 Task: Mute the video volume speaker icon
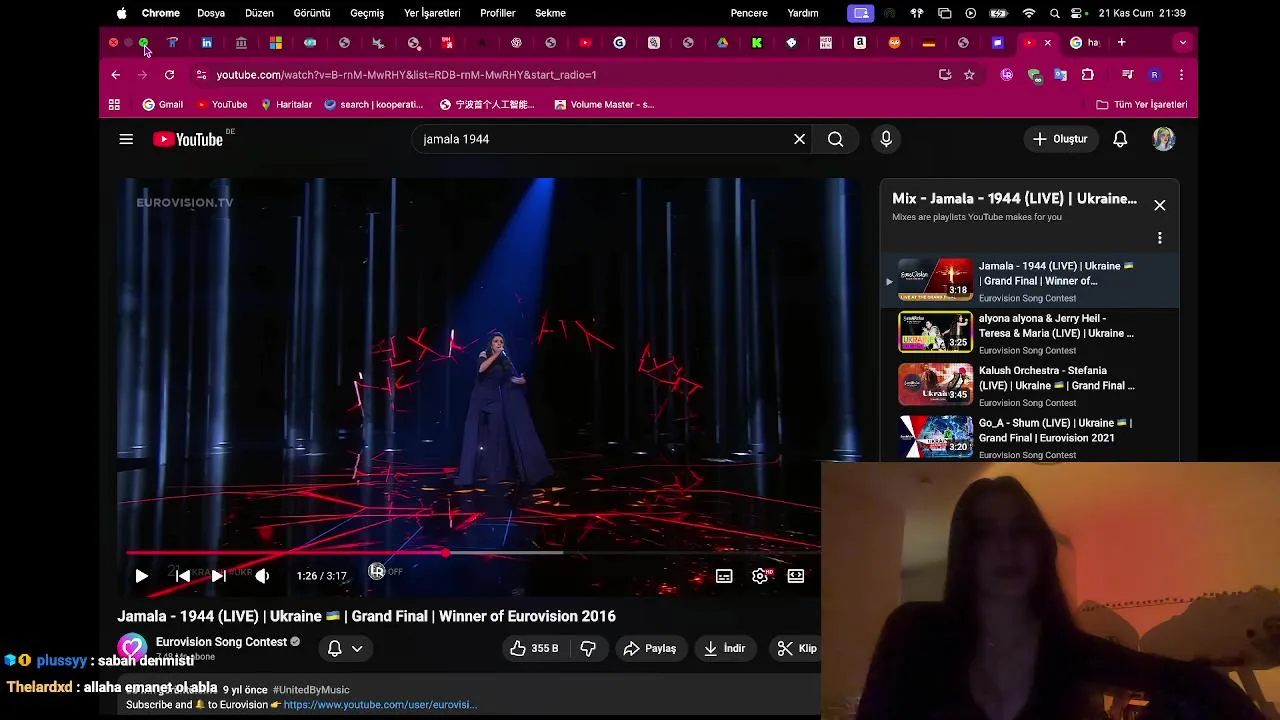262,576
